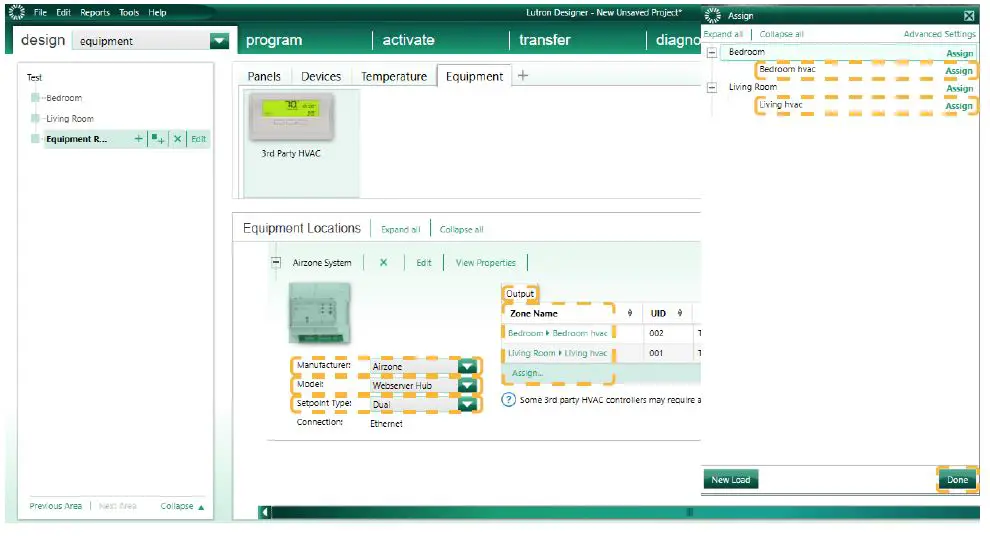Open the Edit menu

[63, 13]
